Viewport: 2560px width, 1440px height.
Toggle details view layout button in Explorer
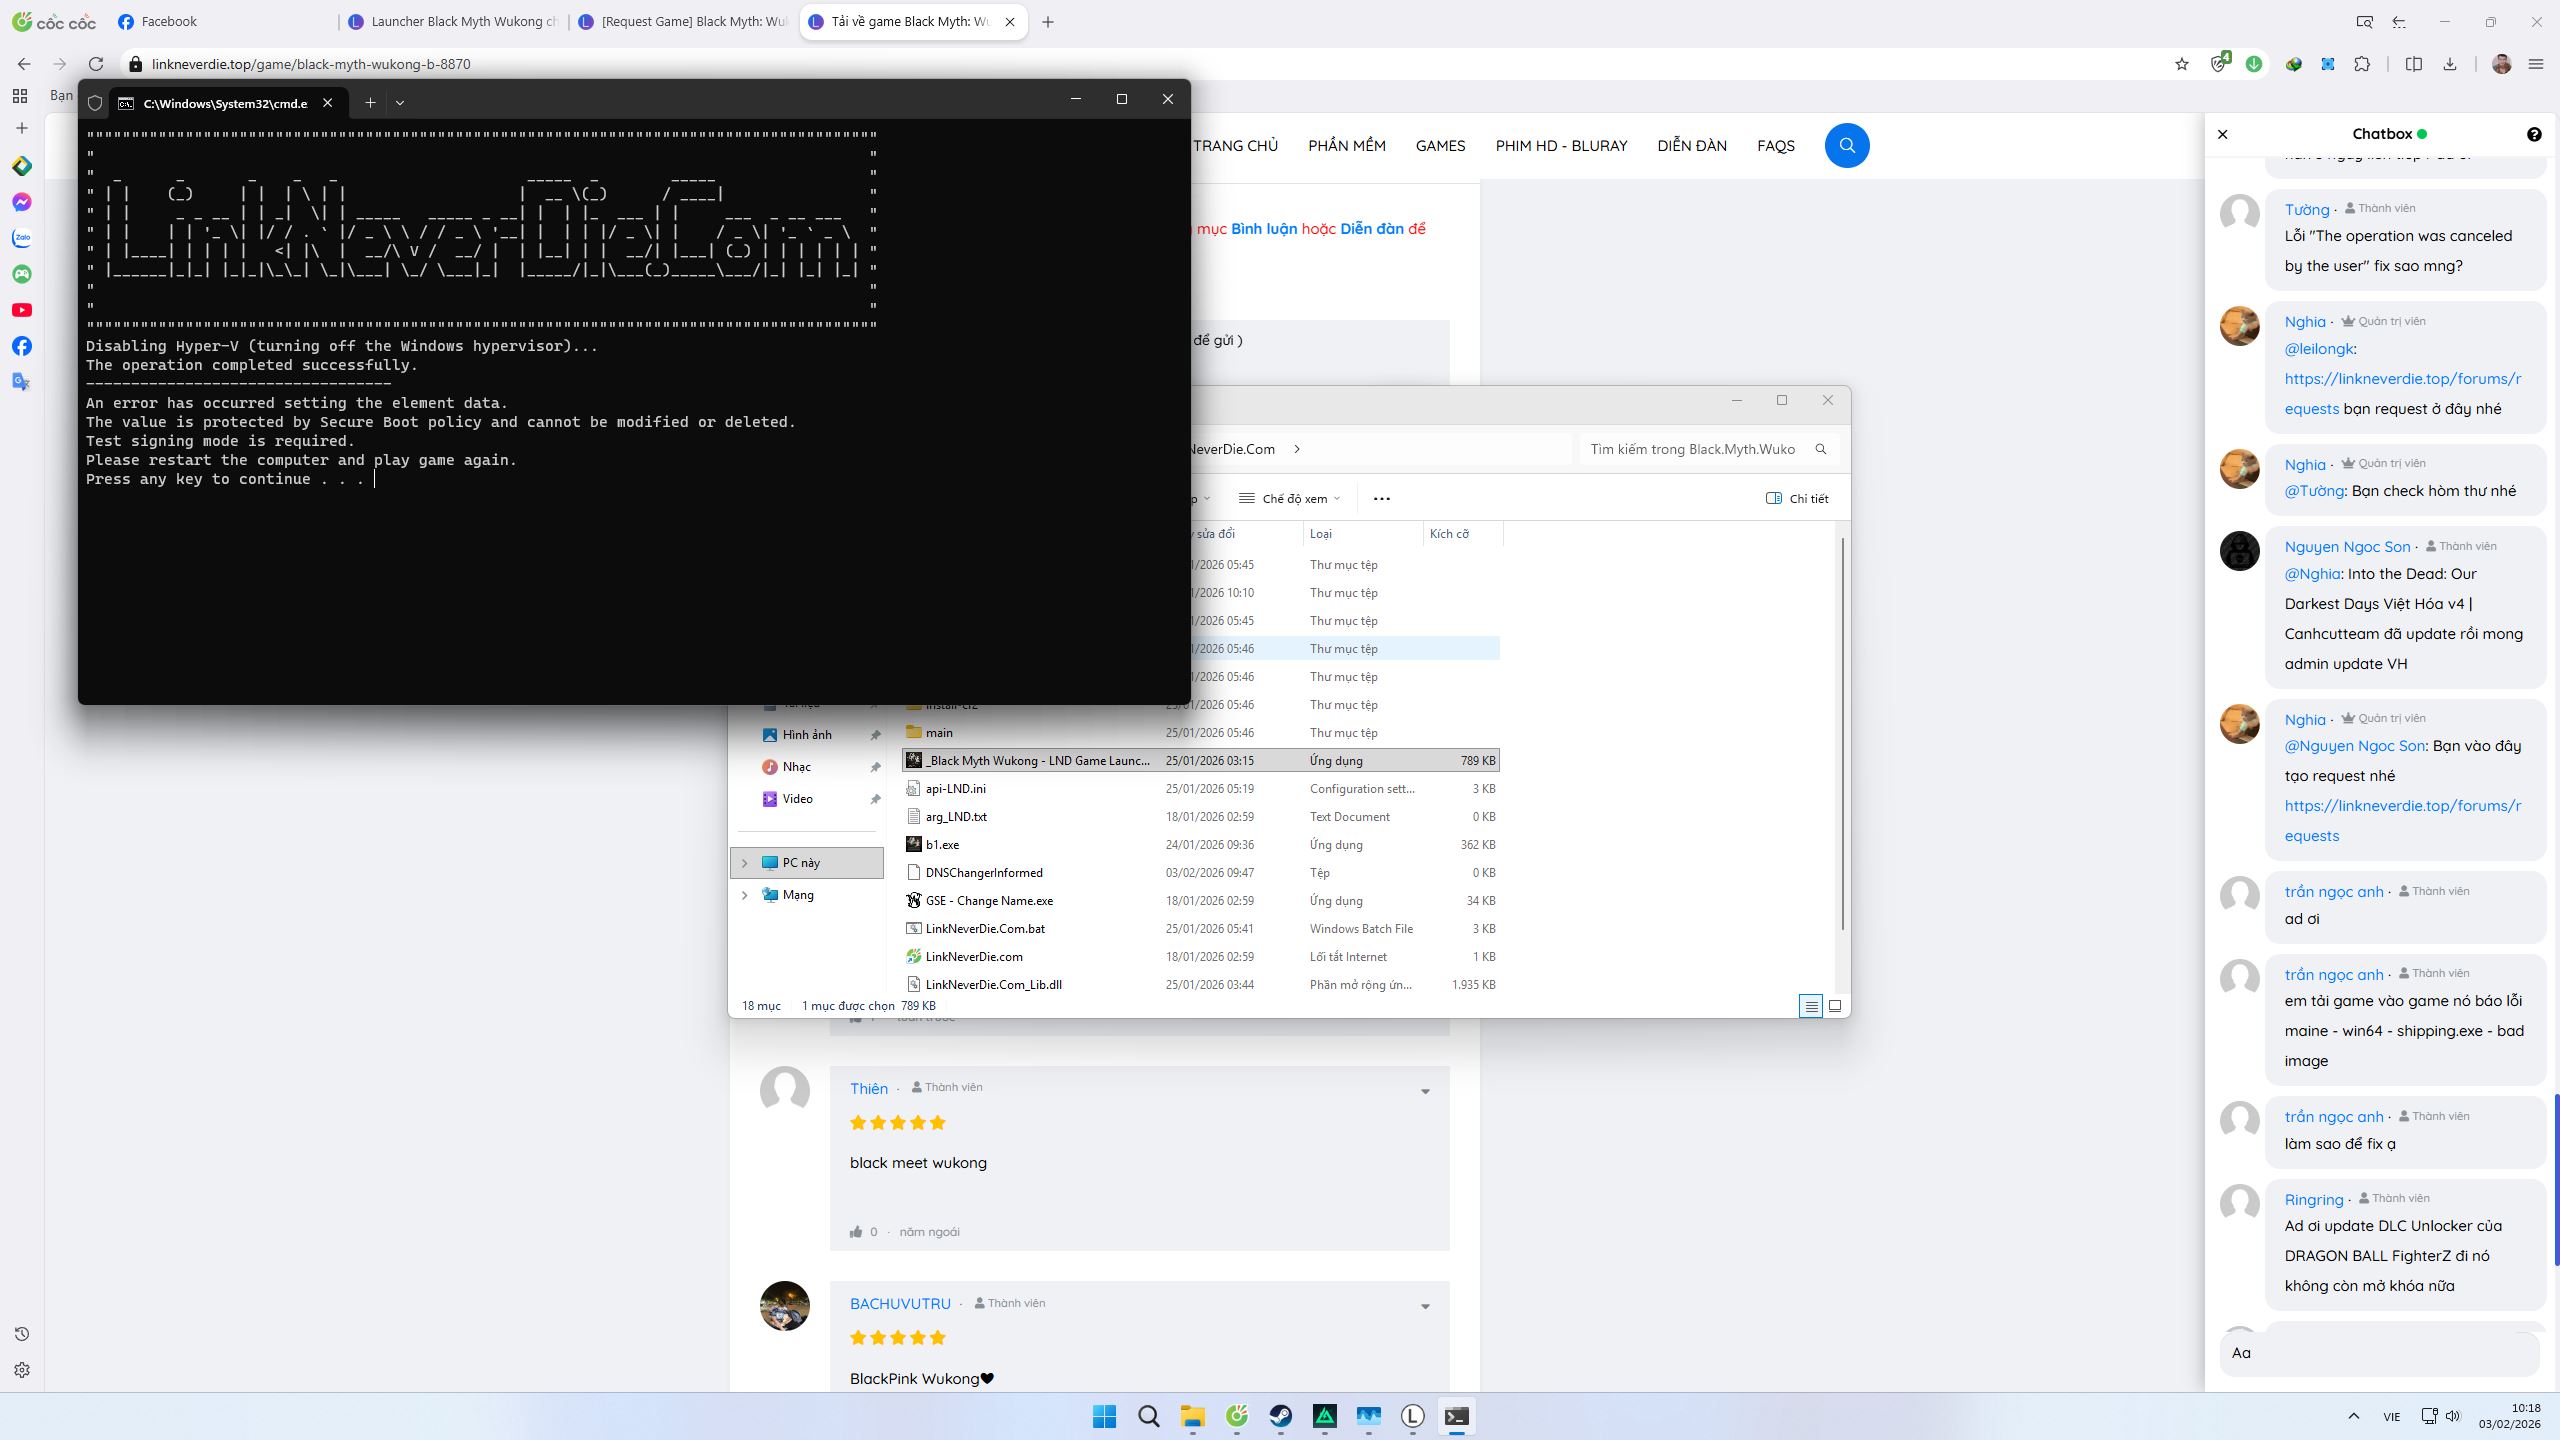click(x=1810, y=1006)
